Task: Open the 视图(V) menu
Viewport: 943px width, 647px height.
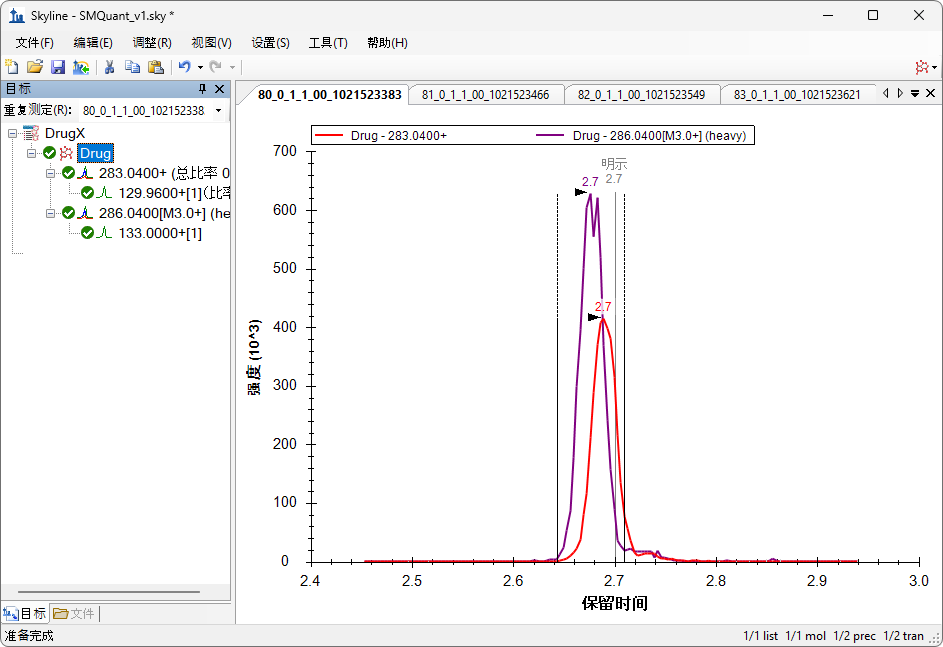Action: [x=211, y=43]
